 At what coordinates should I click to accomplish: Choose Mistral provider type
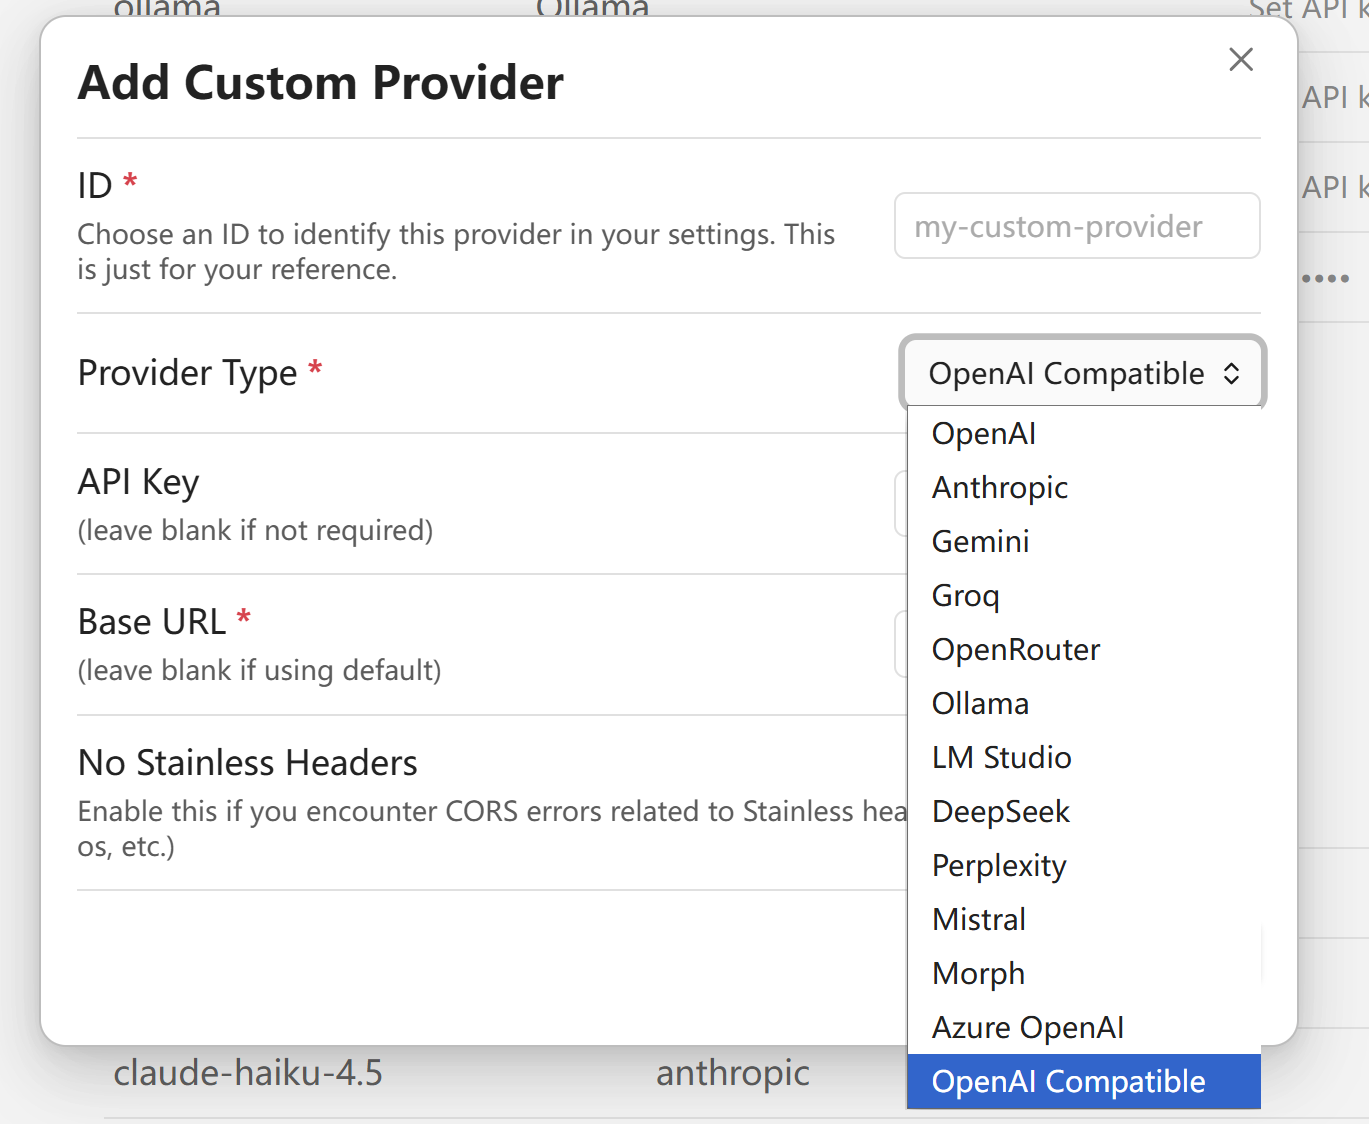[1084, 920]
